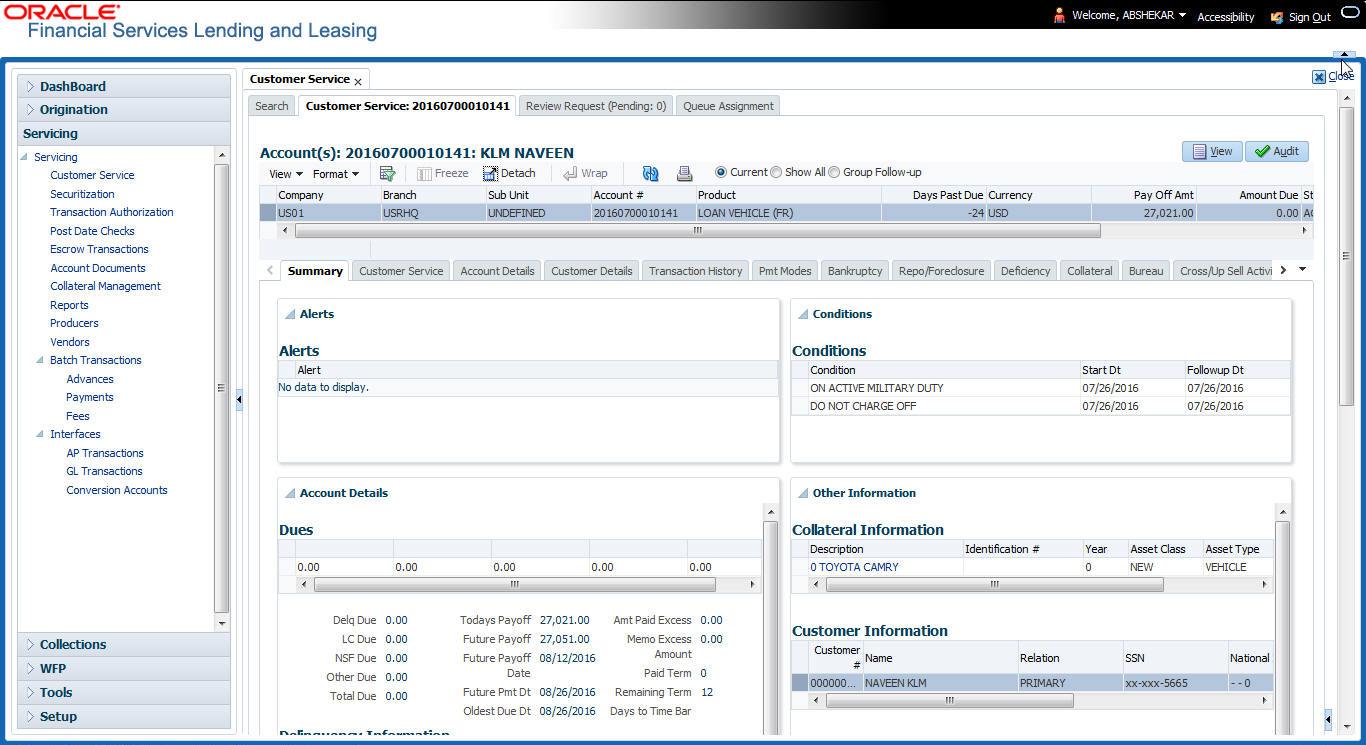The width and height of the screenshot is (1366, 745).
Task: Close the Customer Service page tab
Action: (x=358, y=81)
